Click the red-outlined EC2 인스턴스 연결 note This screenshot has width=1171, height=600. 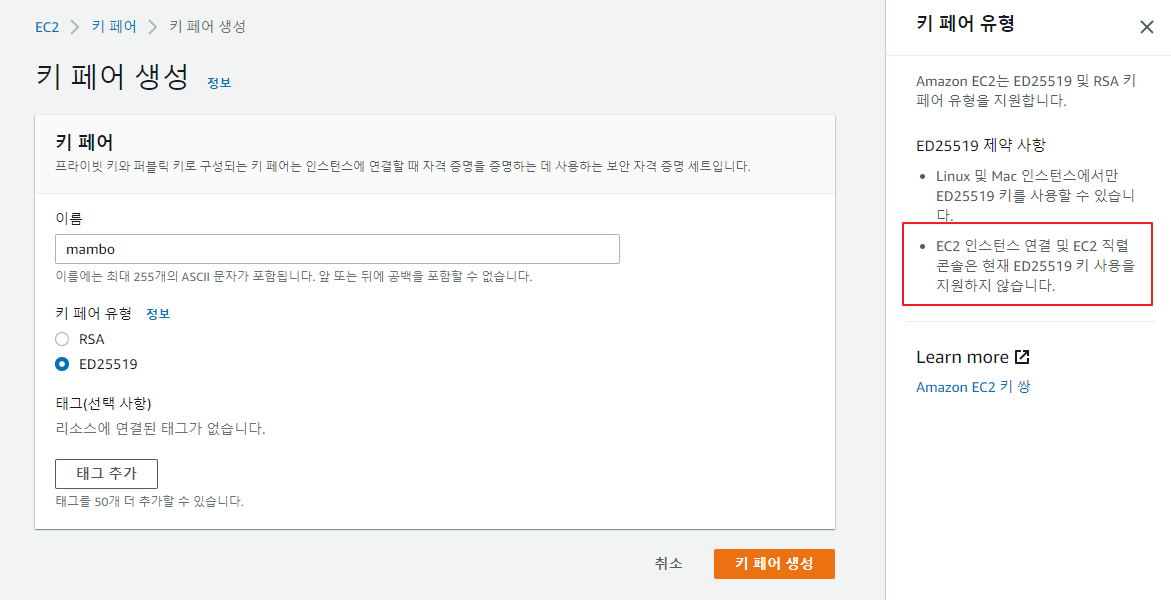pos(1028,265)
